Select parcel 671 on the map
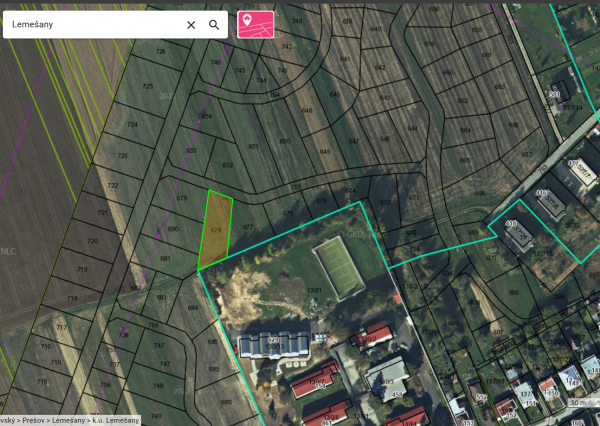The width and height of the screenshot is (600, 426). click(414, 197)
